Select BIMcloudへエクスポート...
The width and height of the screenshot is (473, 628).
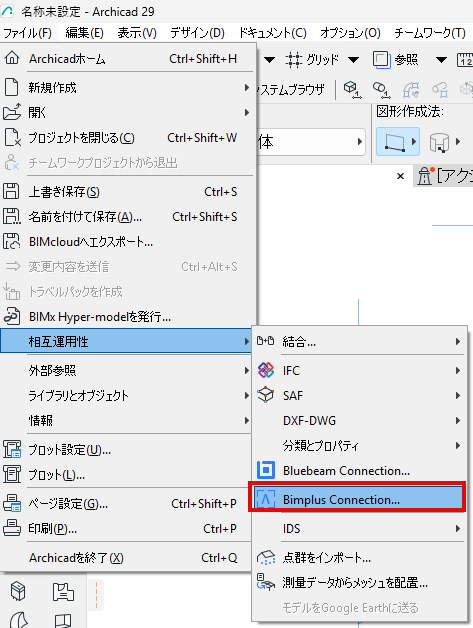point(127,242)
